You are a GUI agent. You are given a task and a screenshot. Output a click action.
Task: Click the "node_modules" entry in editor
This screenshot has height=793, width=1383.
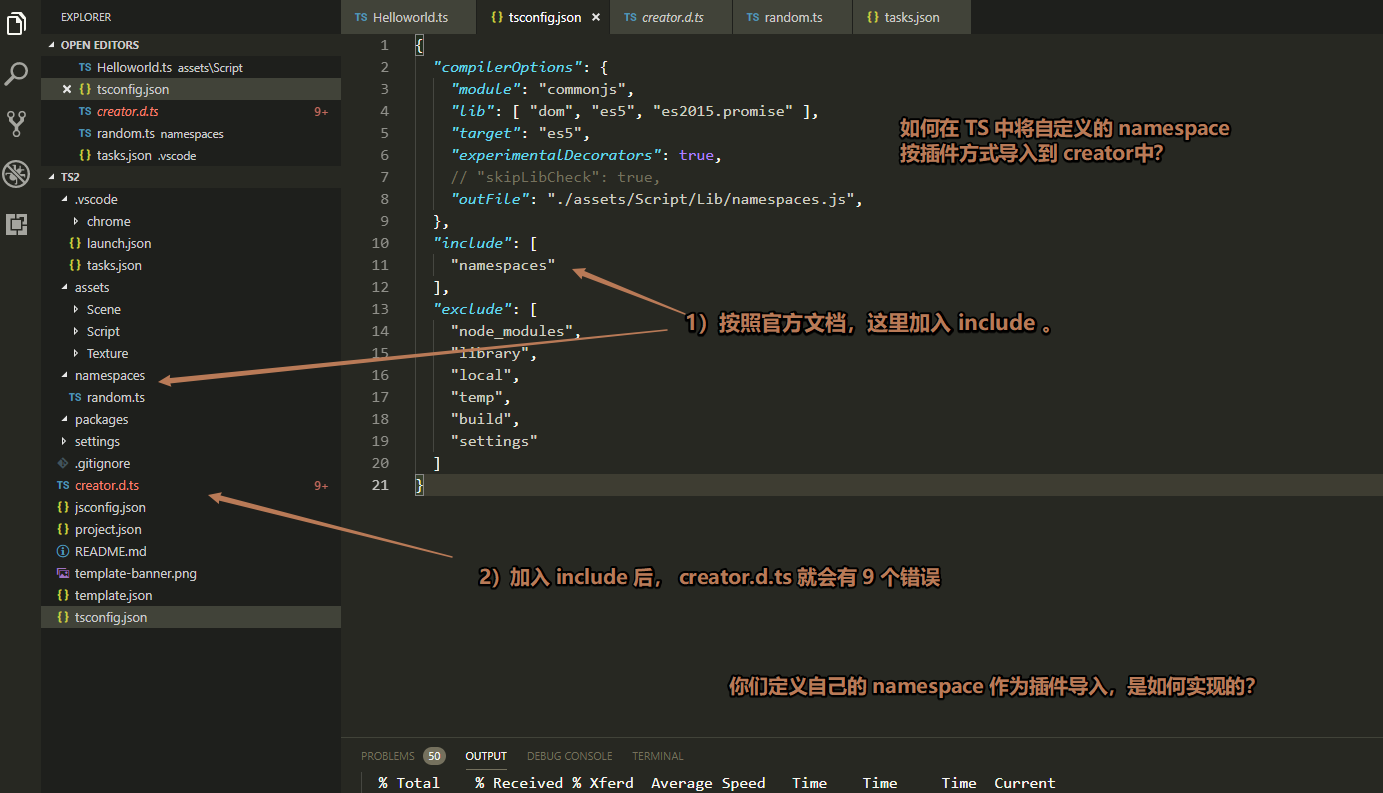click(514, 331)
